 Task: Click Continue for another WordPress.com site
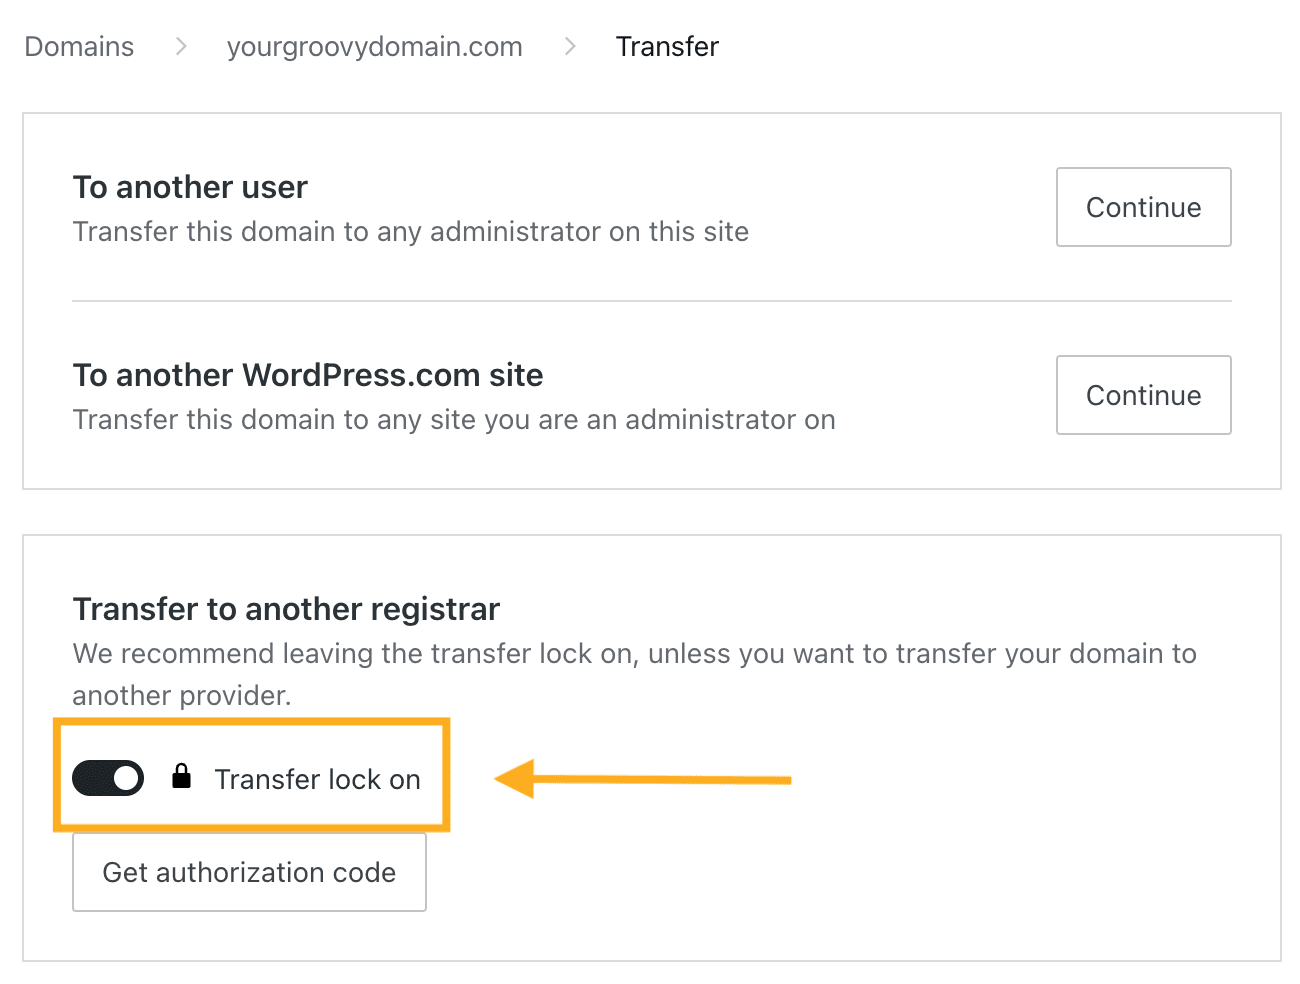1143,395
